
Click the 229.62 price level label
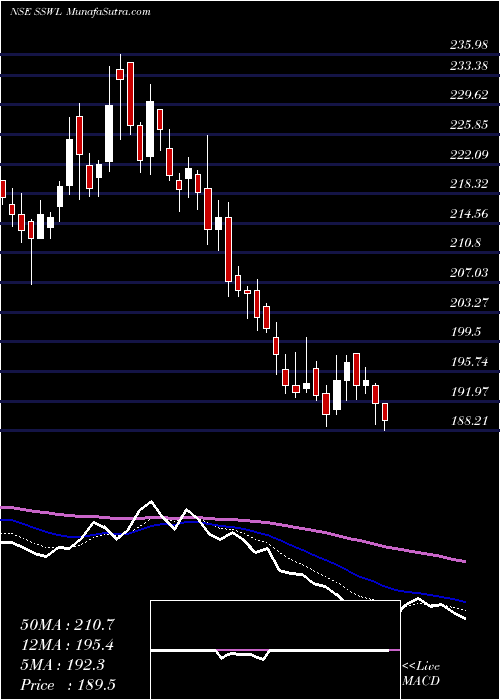(468, 96)
